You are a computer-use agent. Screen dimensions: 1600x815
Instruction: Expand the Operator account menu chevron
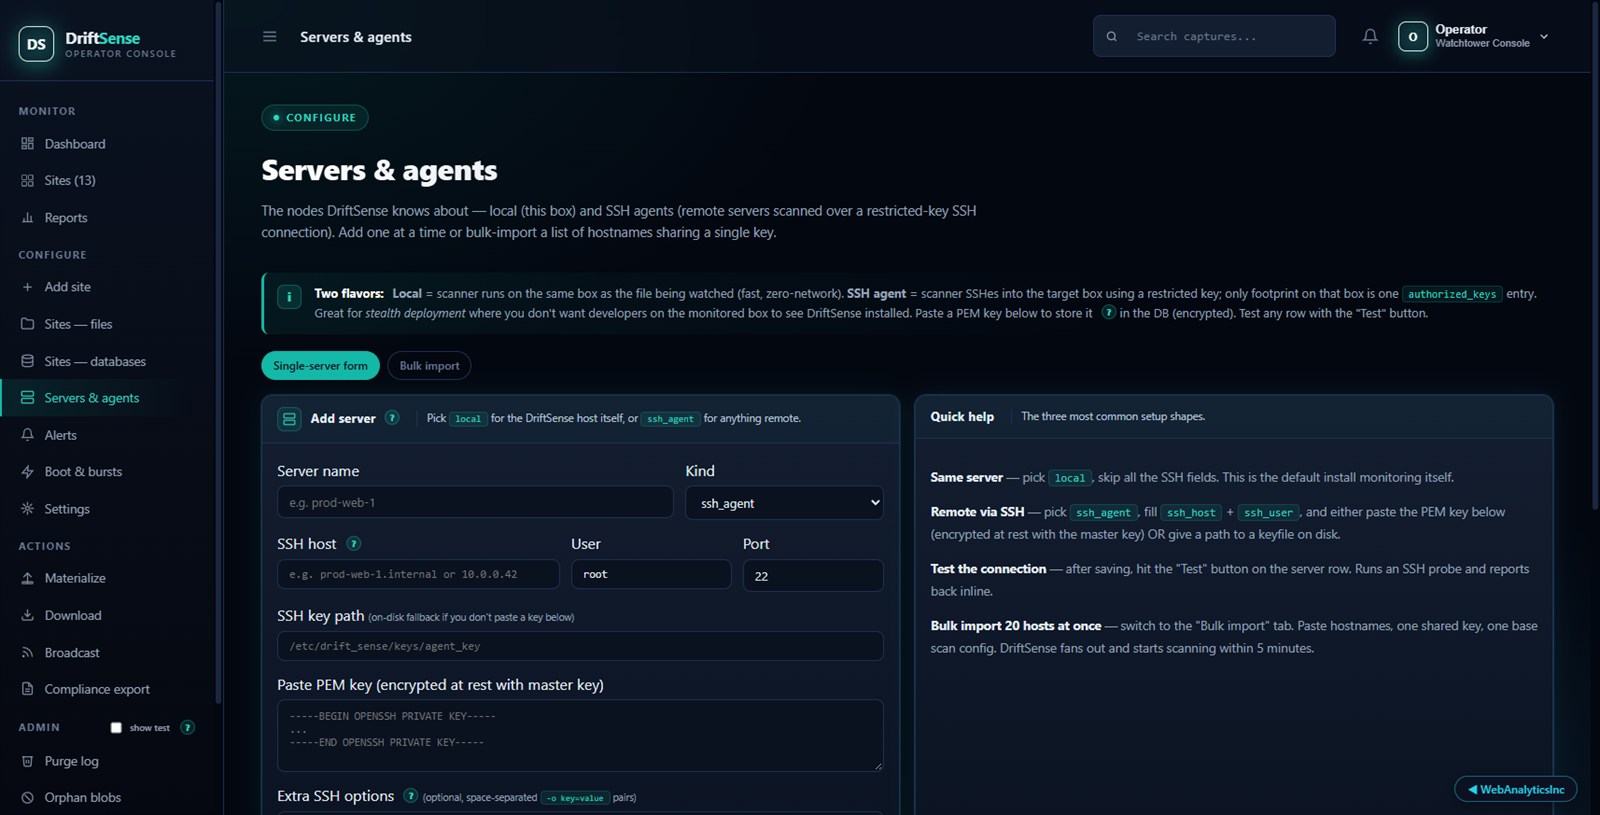(x=1544, y=36)
